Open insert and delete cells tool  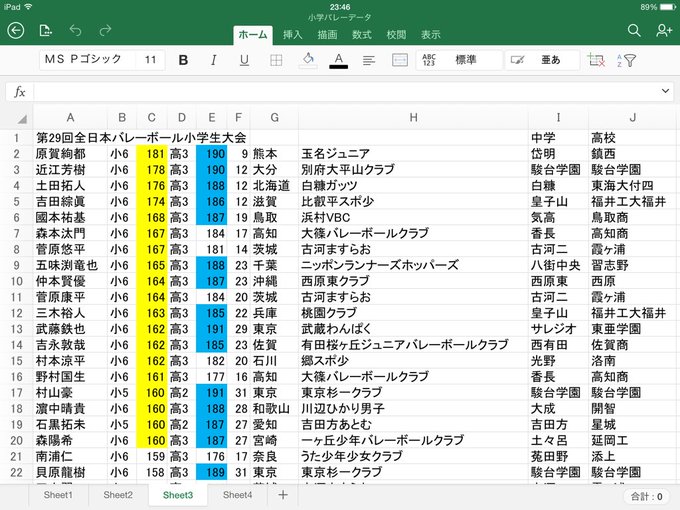click(x=596, y=60)
